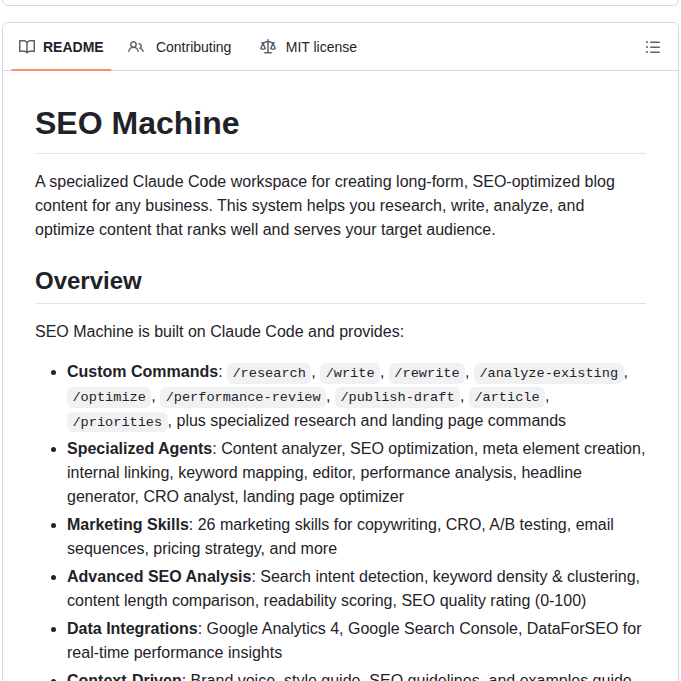Switch to the Contributing tab label
681x681 pixels.
click(193, 47)
